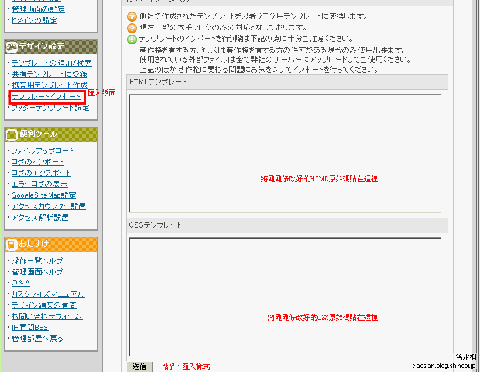Click inside the HTML template text area
480x372 pixels.
point(285,153)
